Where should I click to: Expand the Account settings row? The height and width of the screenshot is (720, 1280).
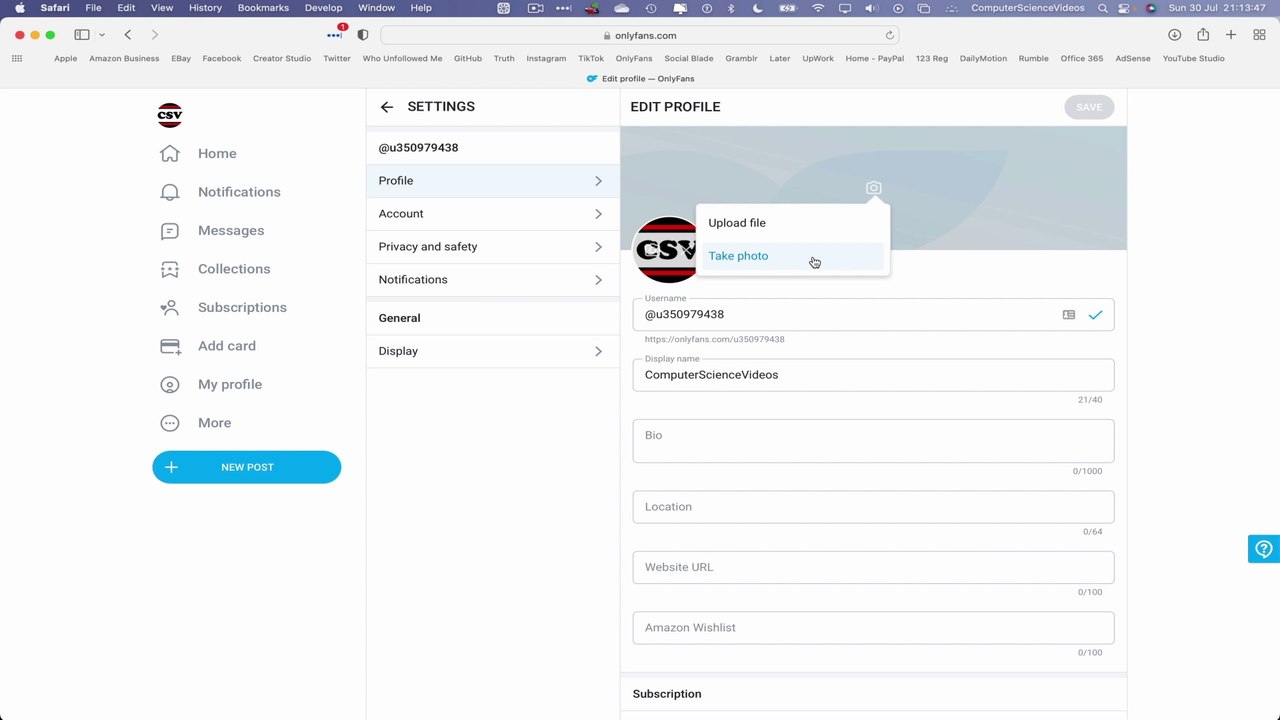[493, 214]
